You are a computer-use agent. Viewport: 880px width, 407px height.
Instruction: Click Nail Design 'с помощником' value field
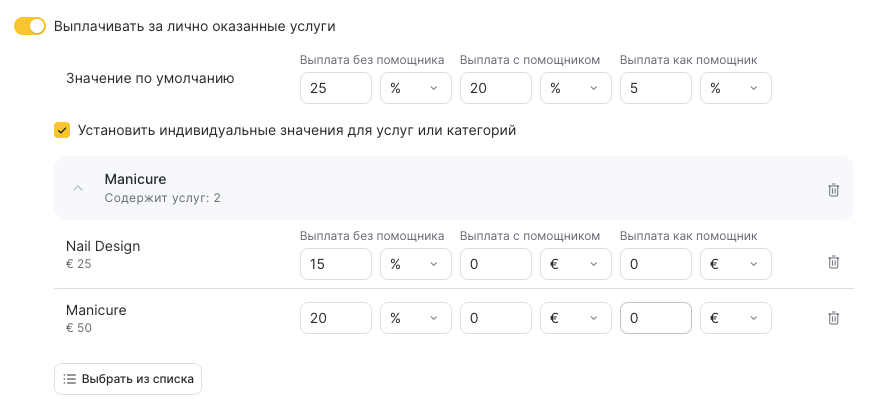tap(495, 264)
